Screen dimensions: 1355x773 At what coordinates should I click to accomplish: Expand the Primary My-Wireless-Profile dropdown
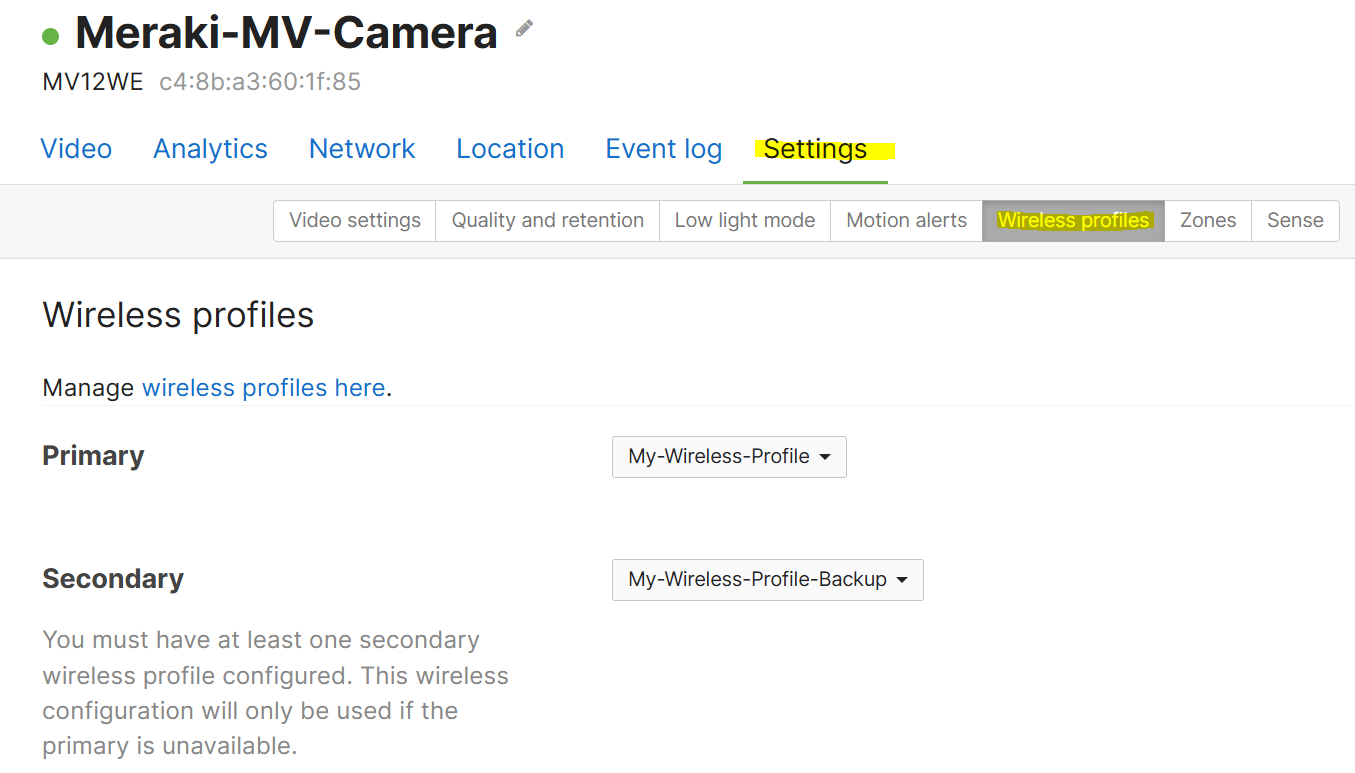(x=729, y=456)
